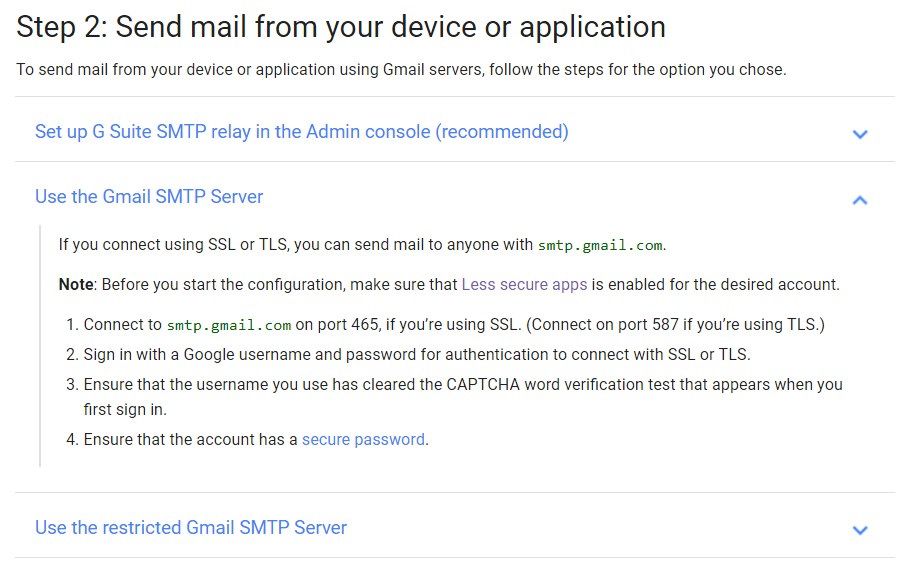Viewport: 910px width, 572px height.
Task: Open the 'Less secure apps' link
Action: coord(524,285)
